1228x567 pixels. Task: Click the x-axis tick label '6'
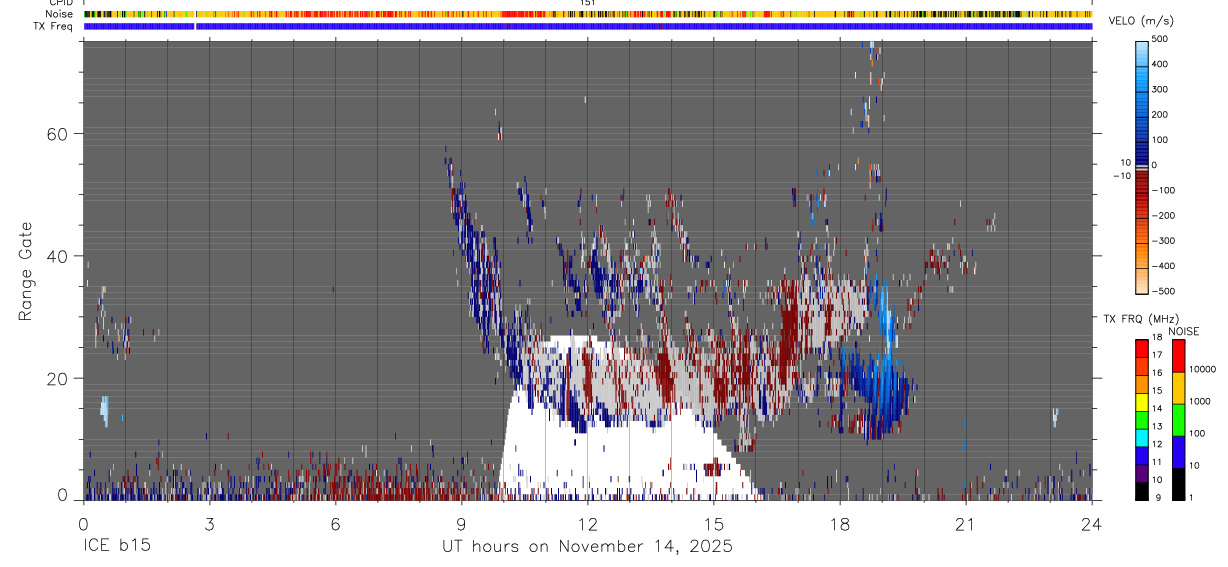pyautogui.click(x=335, y=523)
